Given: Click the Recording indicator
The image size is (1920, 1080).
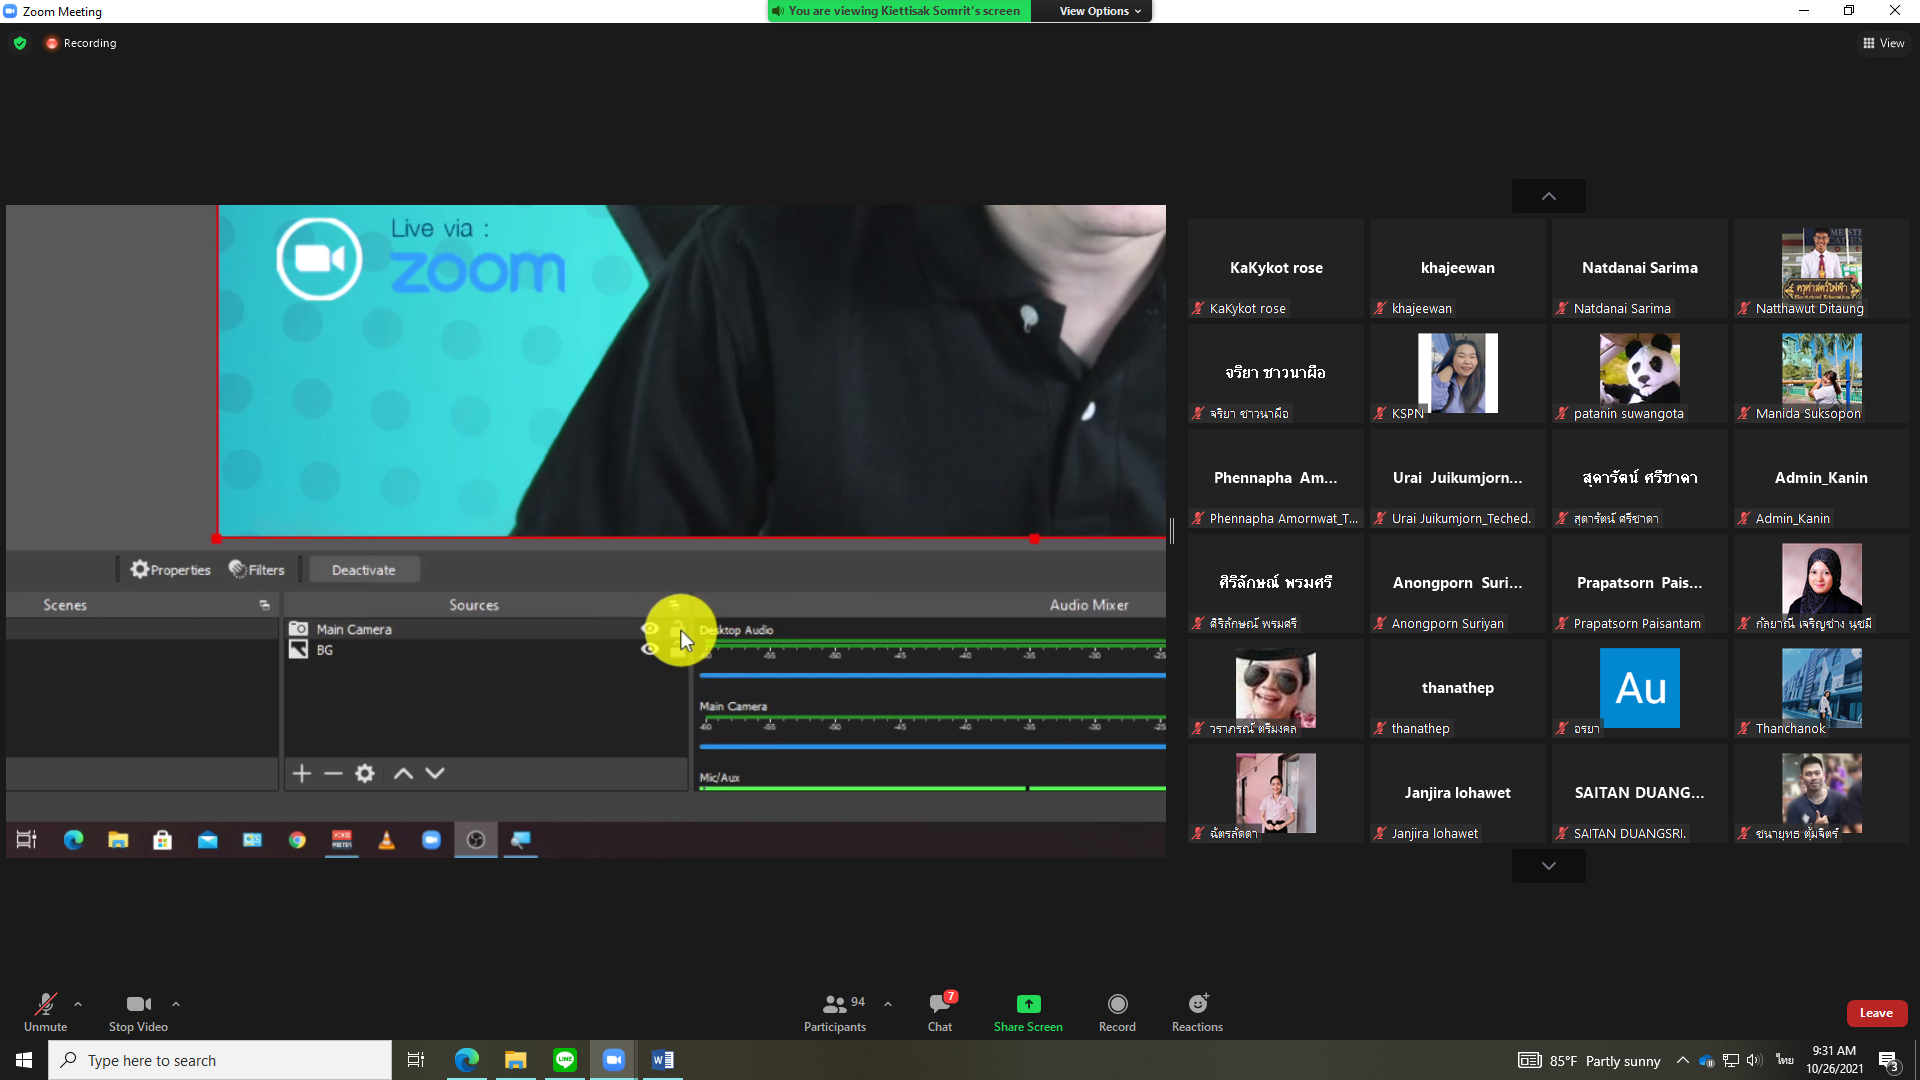Looking at the screenshot, I should click(x=81, y=43).
